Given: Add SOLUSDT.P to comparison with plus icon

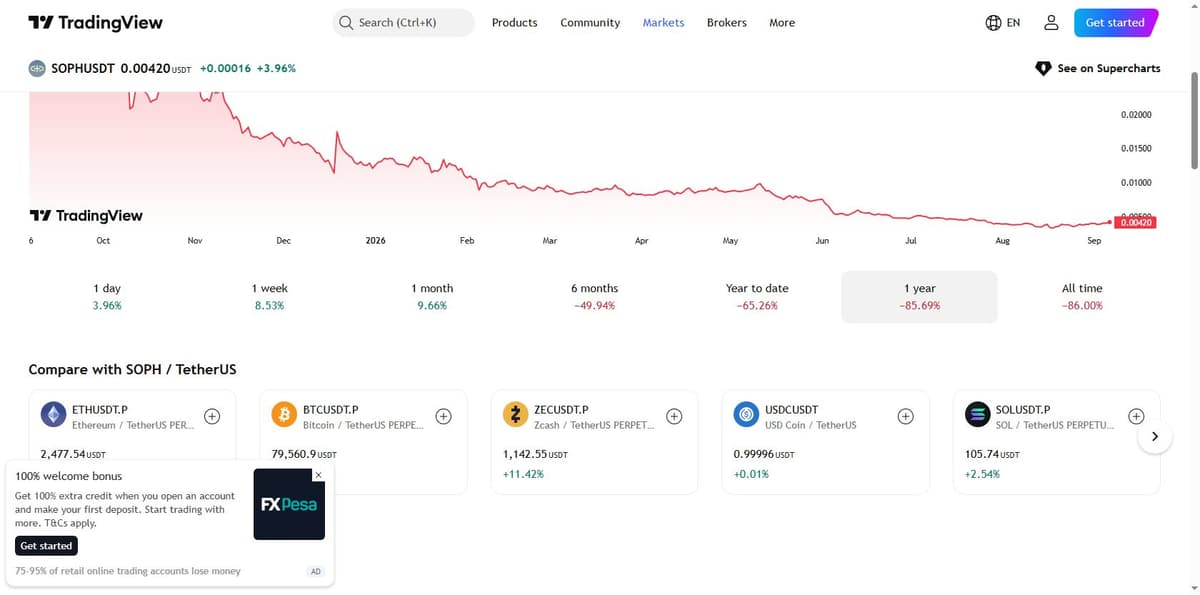Looking at the screenshot, I should [1137, 416].
